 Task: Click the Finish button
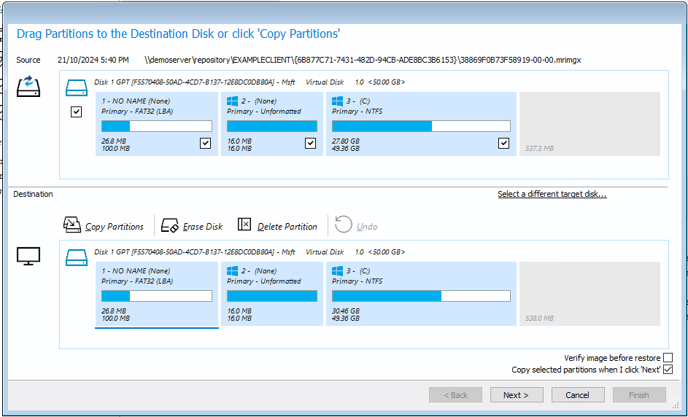pos(639,395)
